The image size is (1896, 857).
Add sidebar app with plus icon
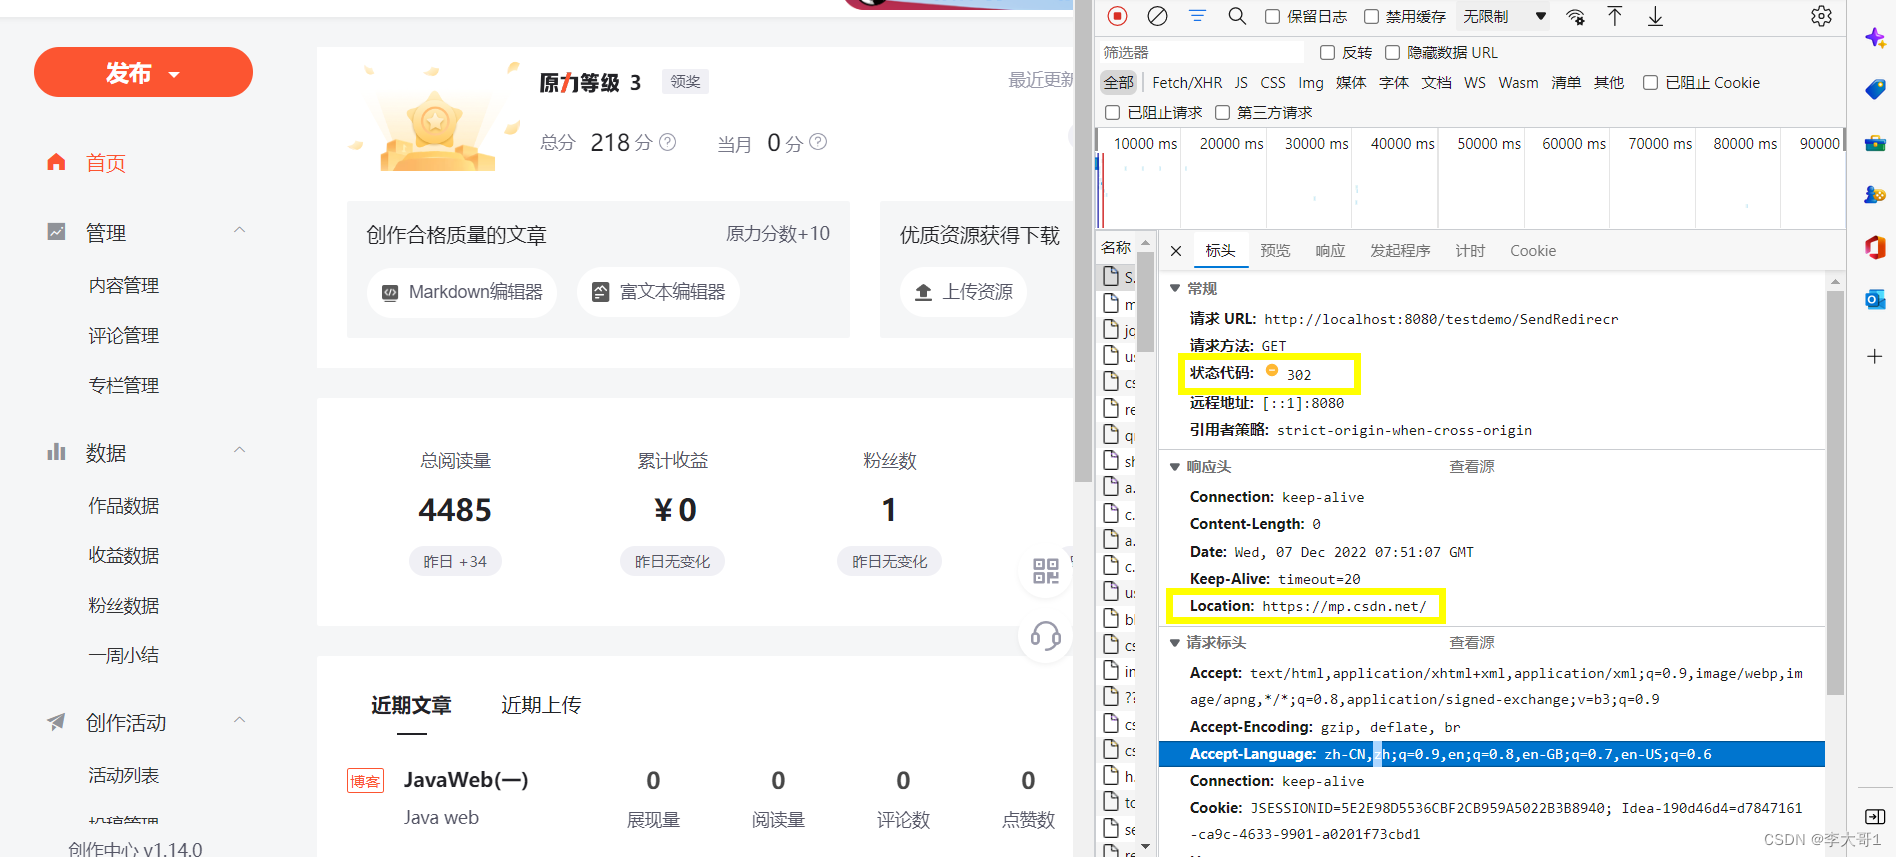point(1875,356)
